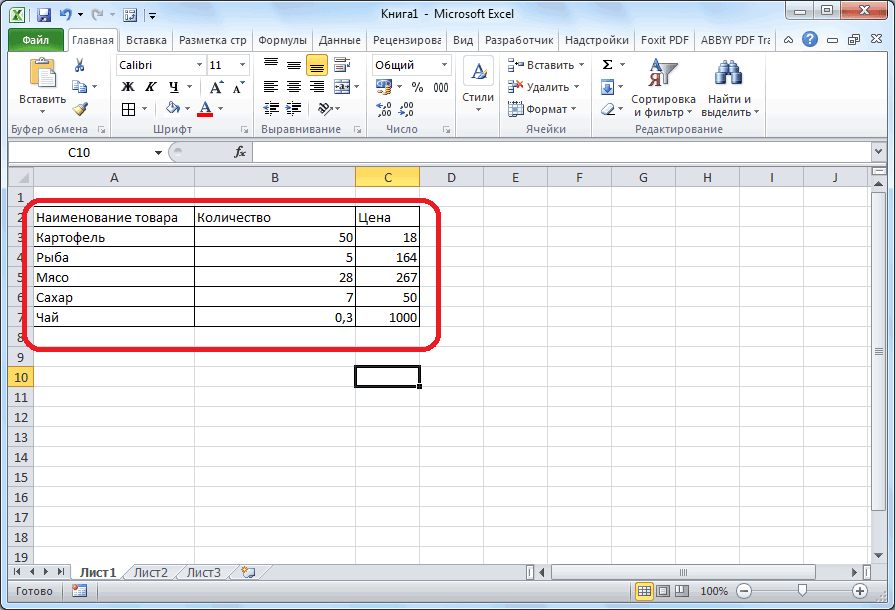Select the Format Painter brush icon
The height and width of the screenshot is (610, 895).
(x=80, y=108)
